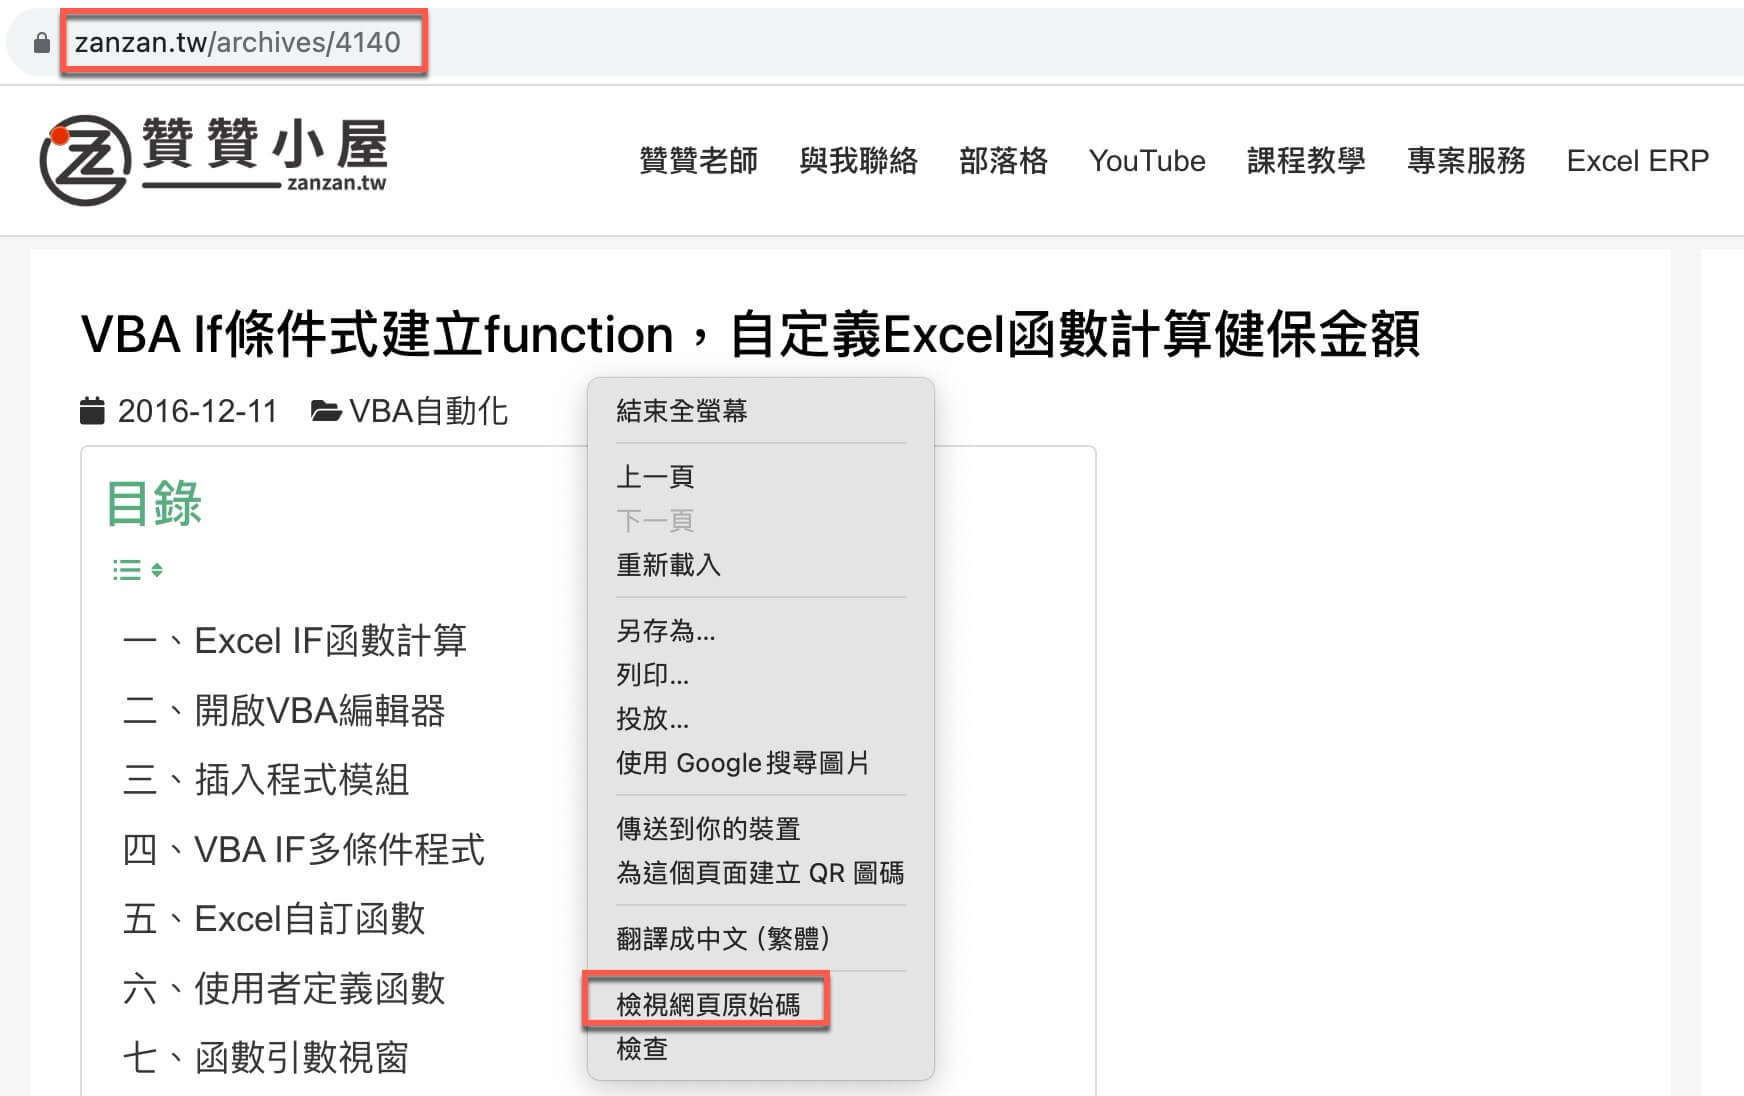This screenshot has height=1096, width=1744.
Task: Choose 使用 Google 搜尋圖片 menu item
Action: tap(761, 763)
